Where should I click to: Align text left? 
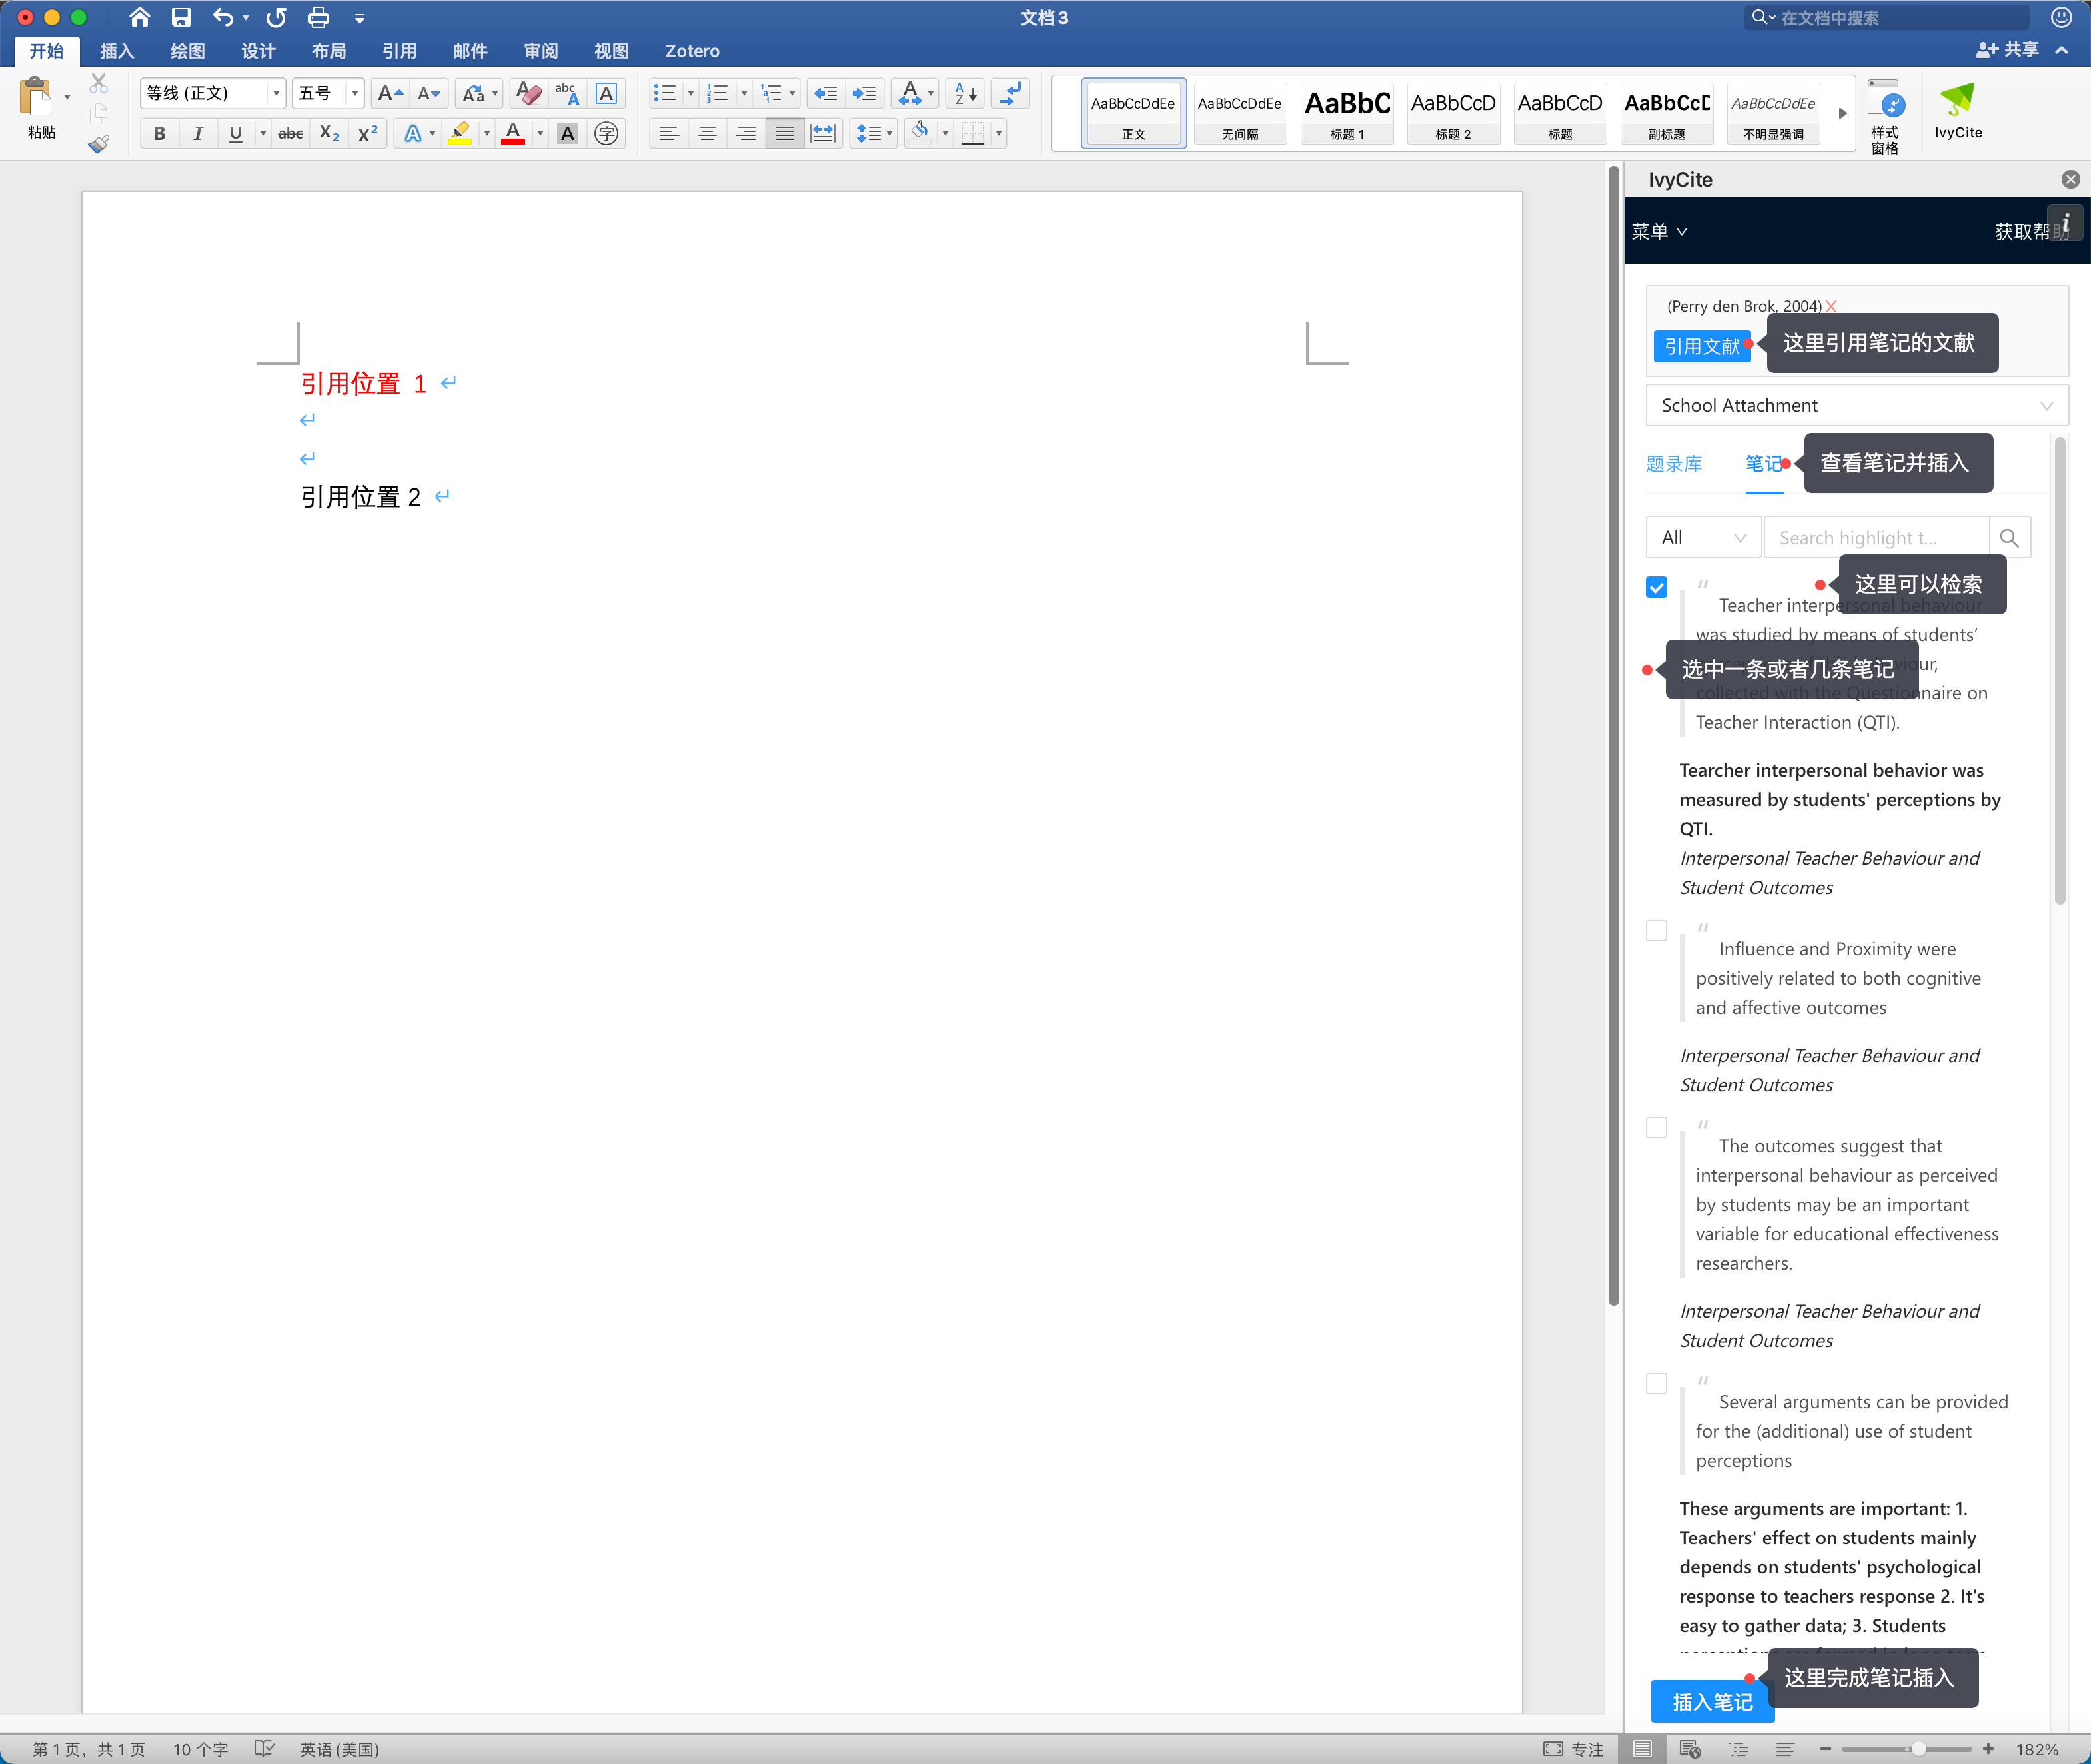(668, 133)
